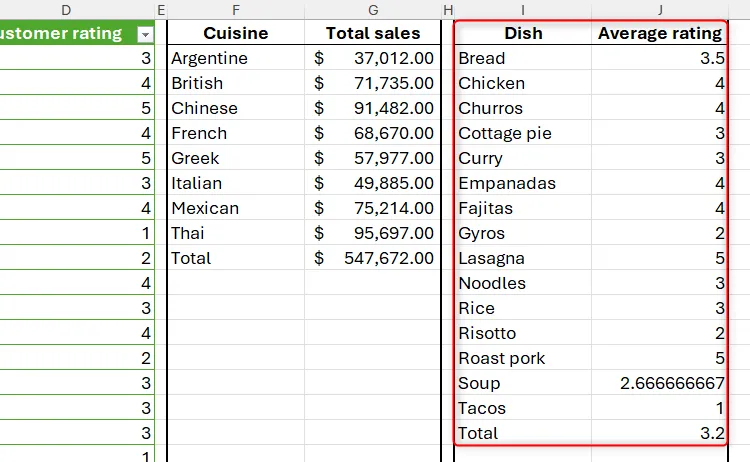The image size is (750, 462).
Task: Click the Soup average rating 2.666666667
Action: [660, 383]
